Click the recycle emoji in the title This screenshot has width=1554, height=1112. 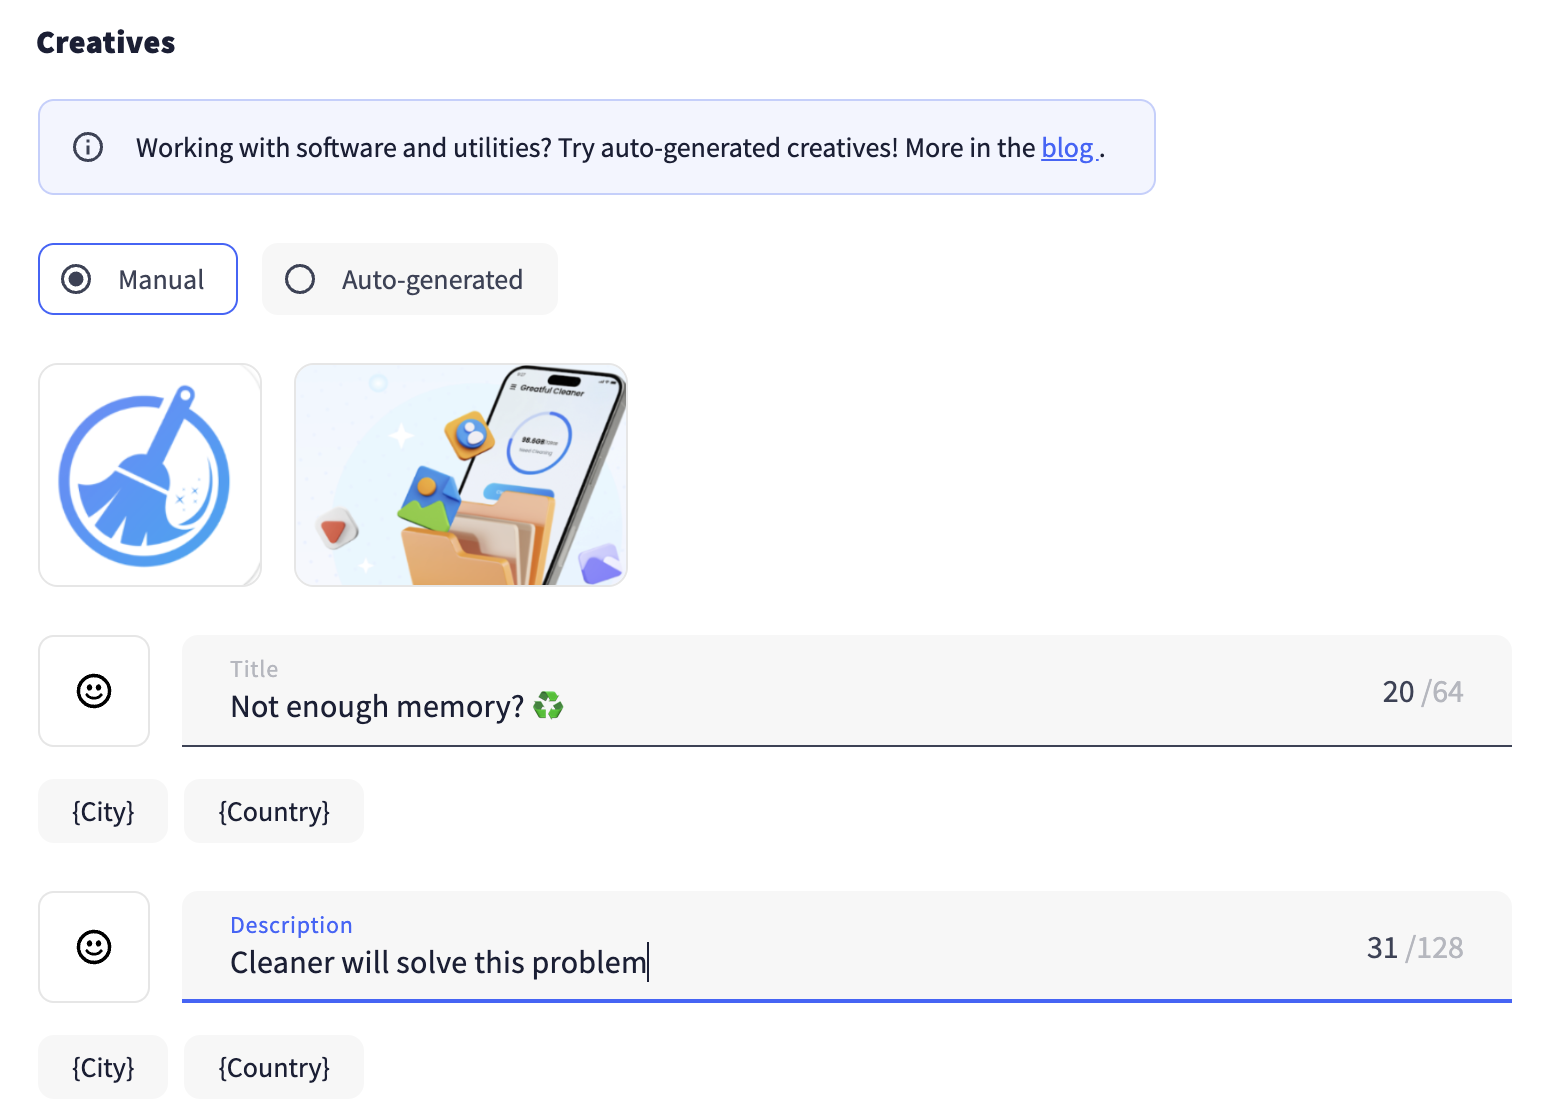click(548, 706)
